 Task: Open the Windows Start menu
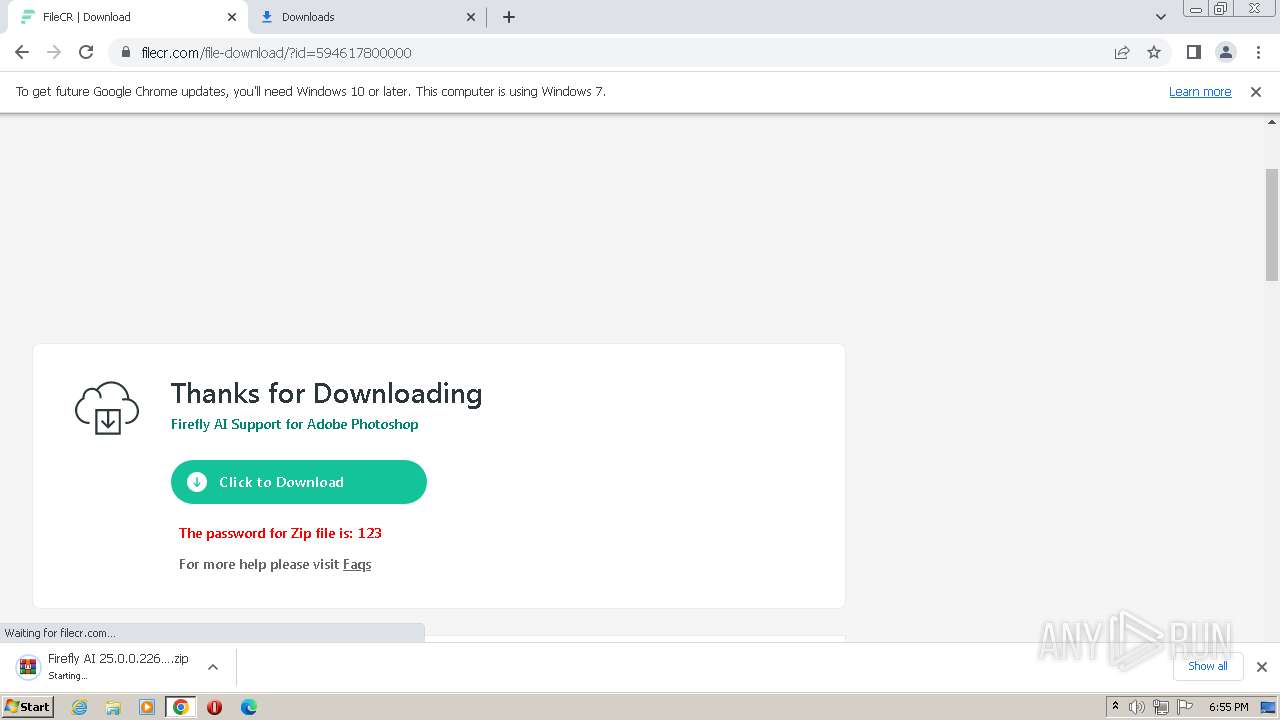27,707
